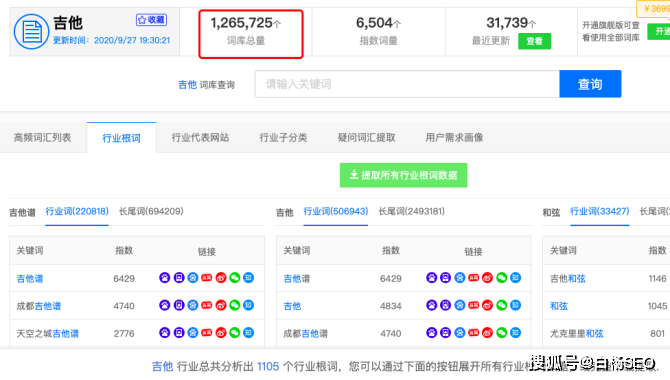Open Weibo icon in 吉他 4834 row
Viewport: 670px width, 380px height.
point(488,305)
